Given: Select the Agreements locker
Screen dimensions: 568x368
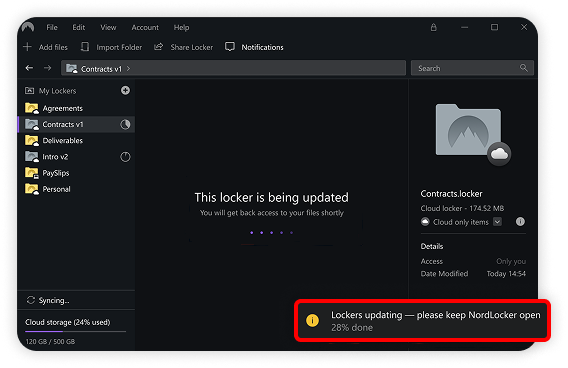Looking at the screenshot, I should coord(76,108).
